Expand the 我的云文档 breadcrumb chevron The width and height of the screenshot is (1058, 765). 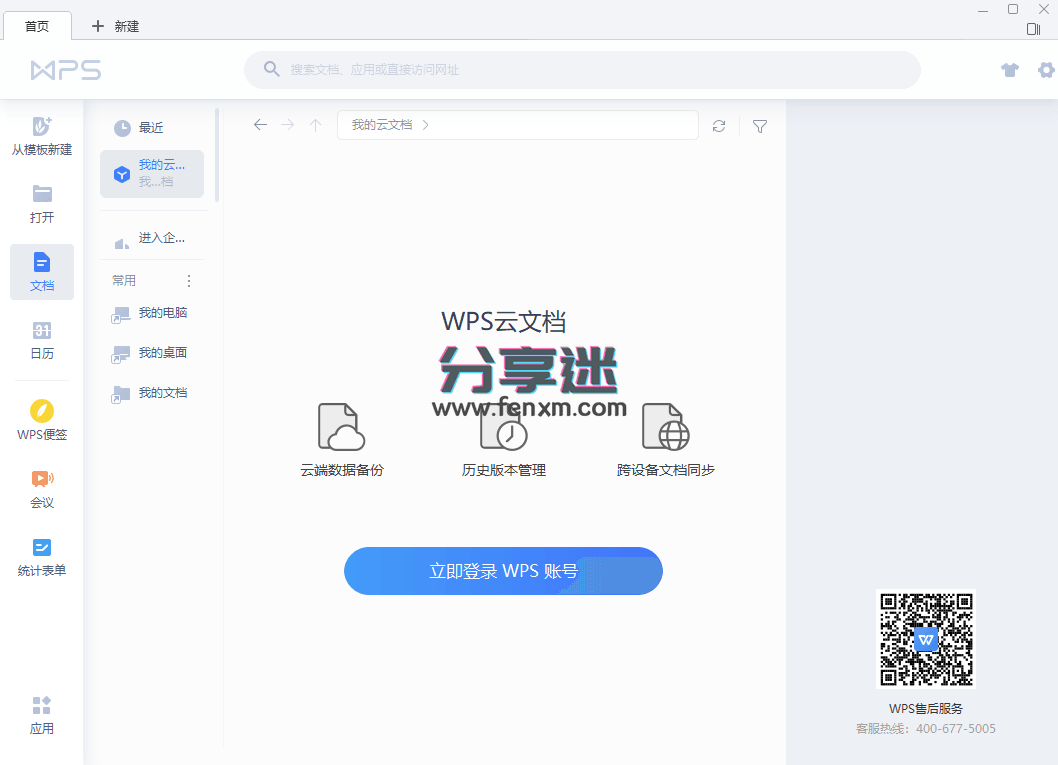tap(425, 125)
